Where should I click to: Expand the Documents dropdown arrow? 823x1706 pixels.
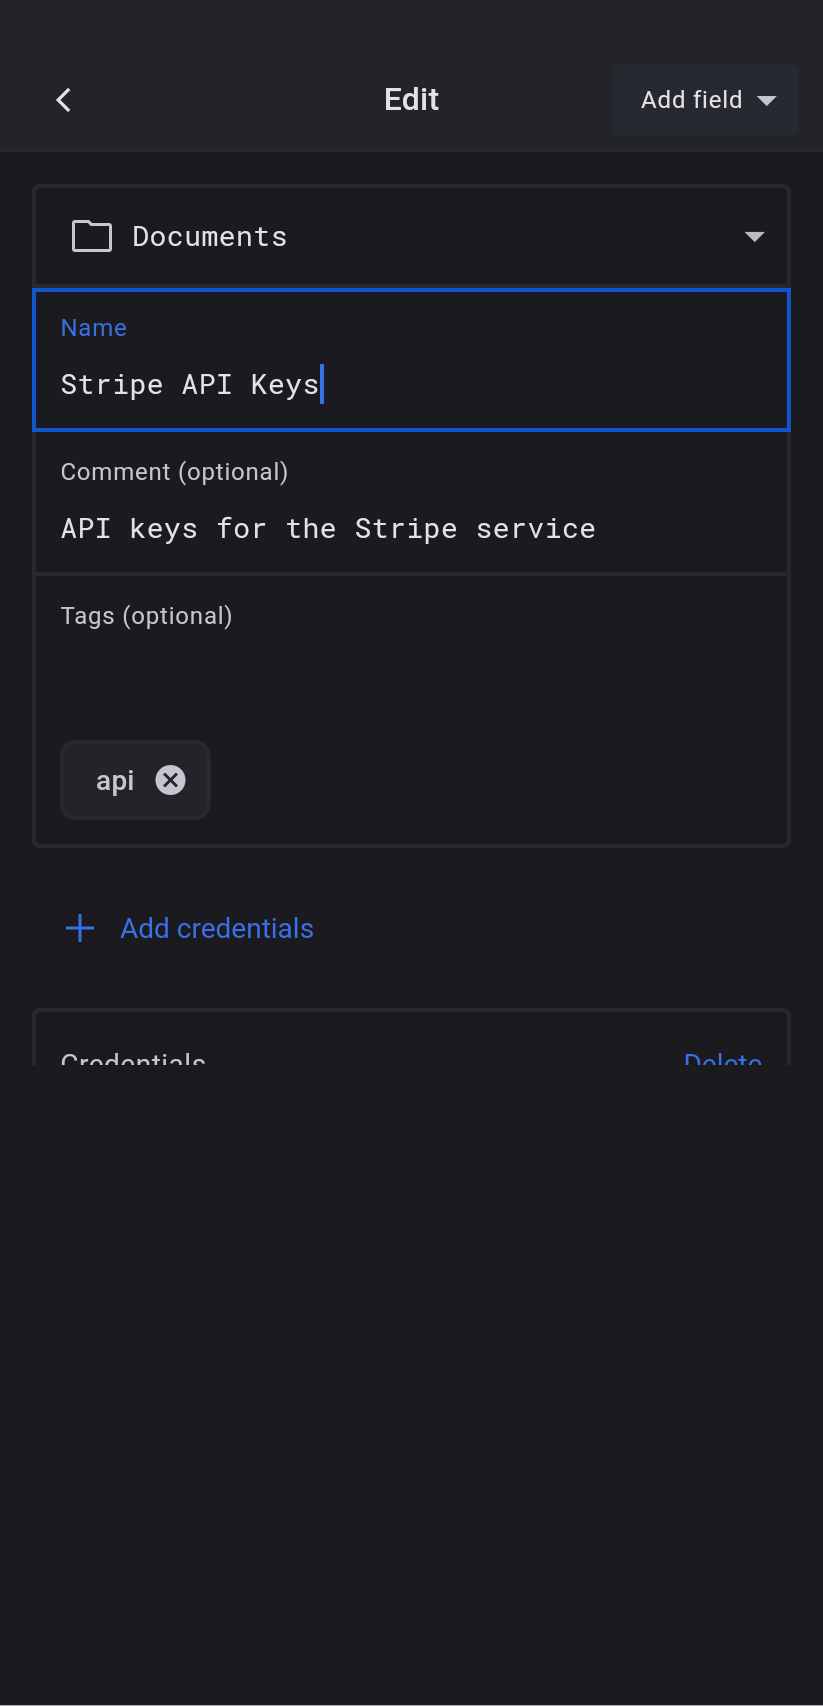pos(754,237)
